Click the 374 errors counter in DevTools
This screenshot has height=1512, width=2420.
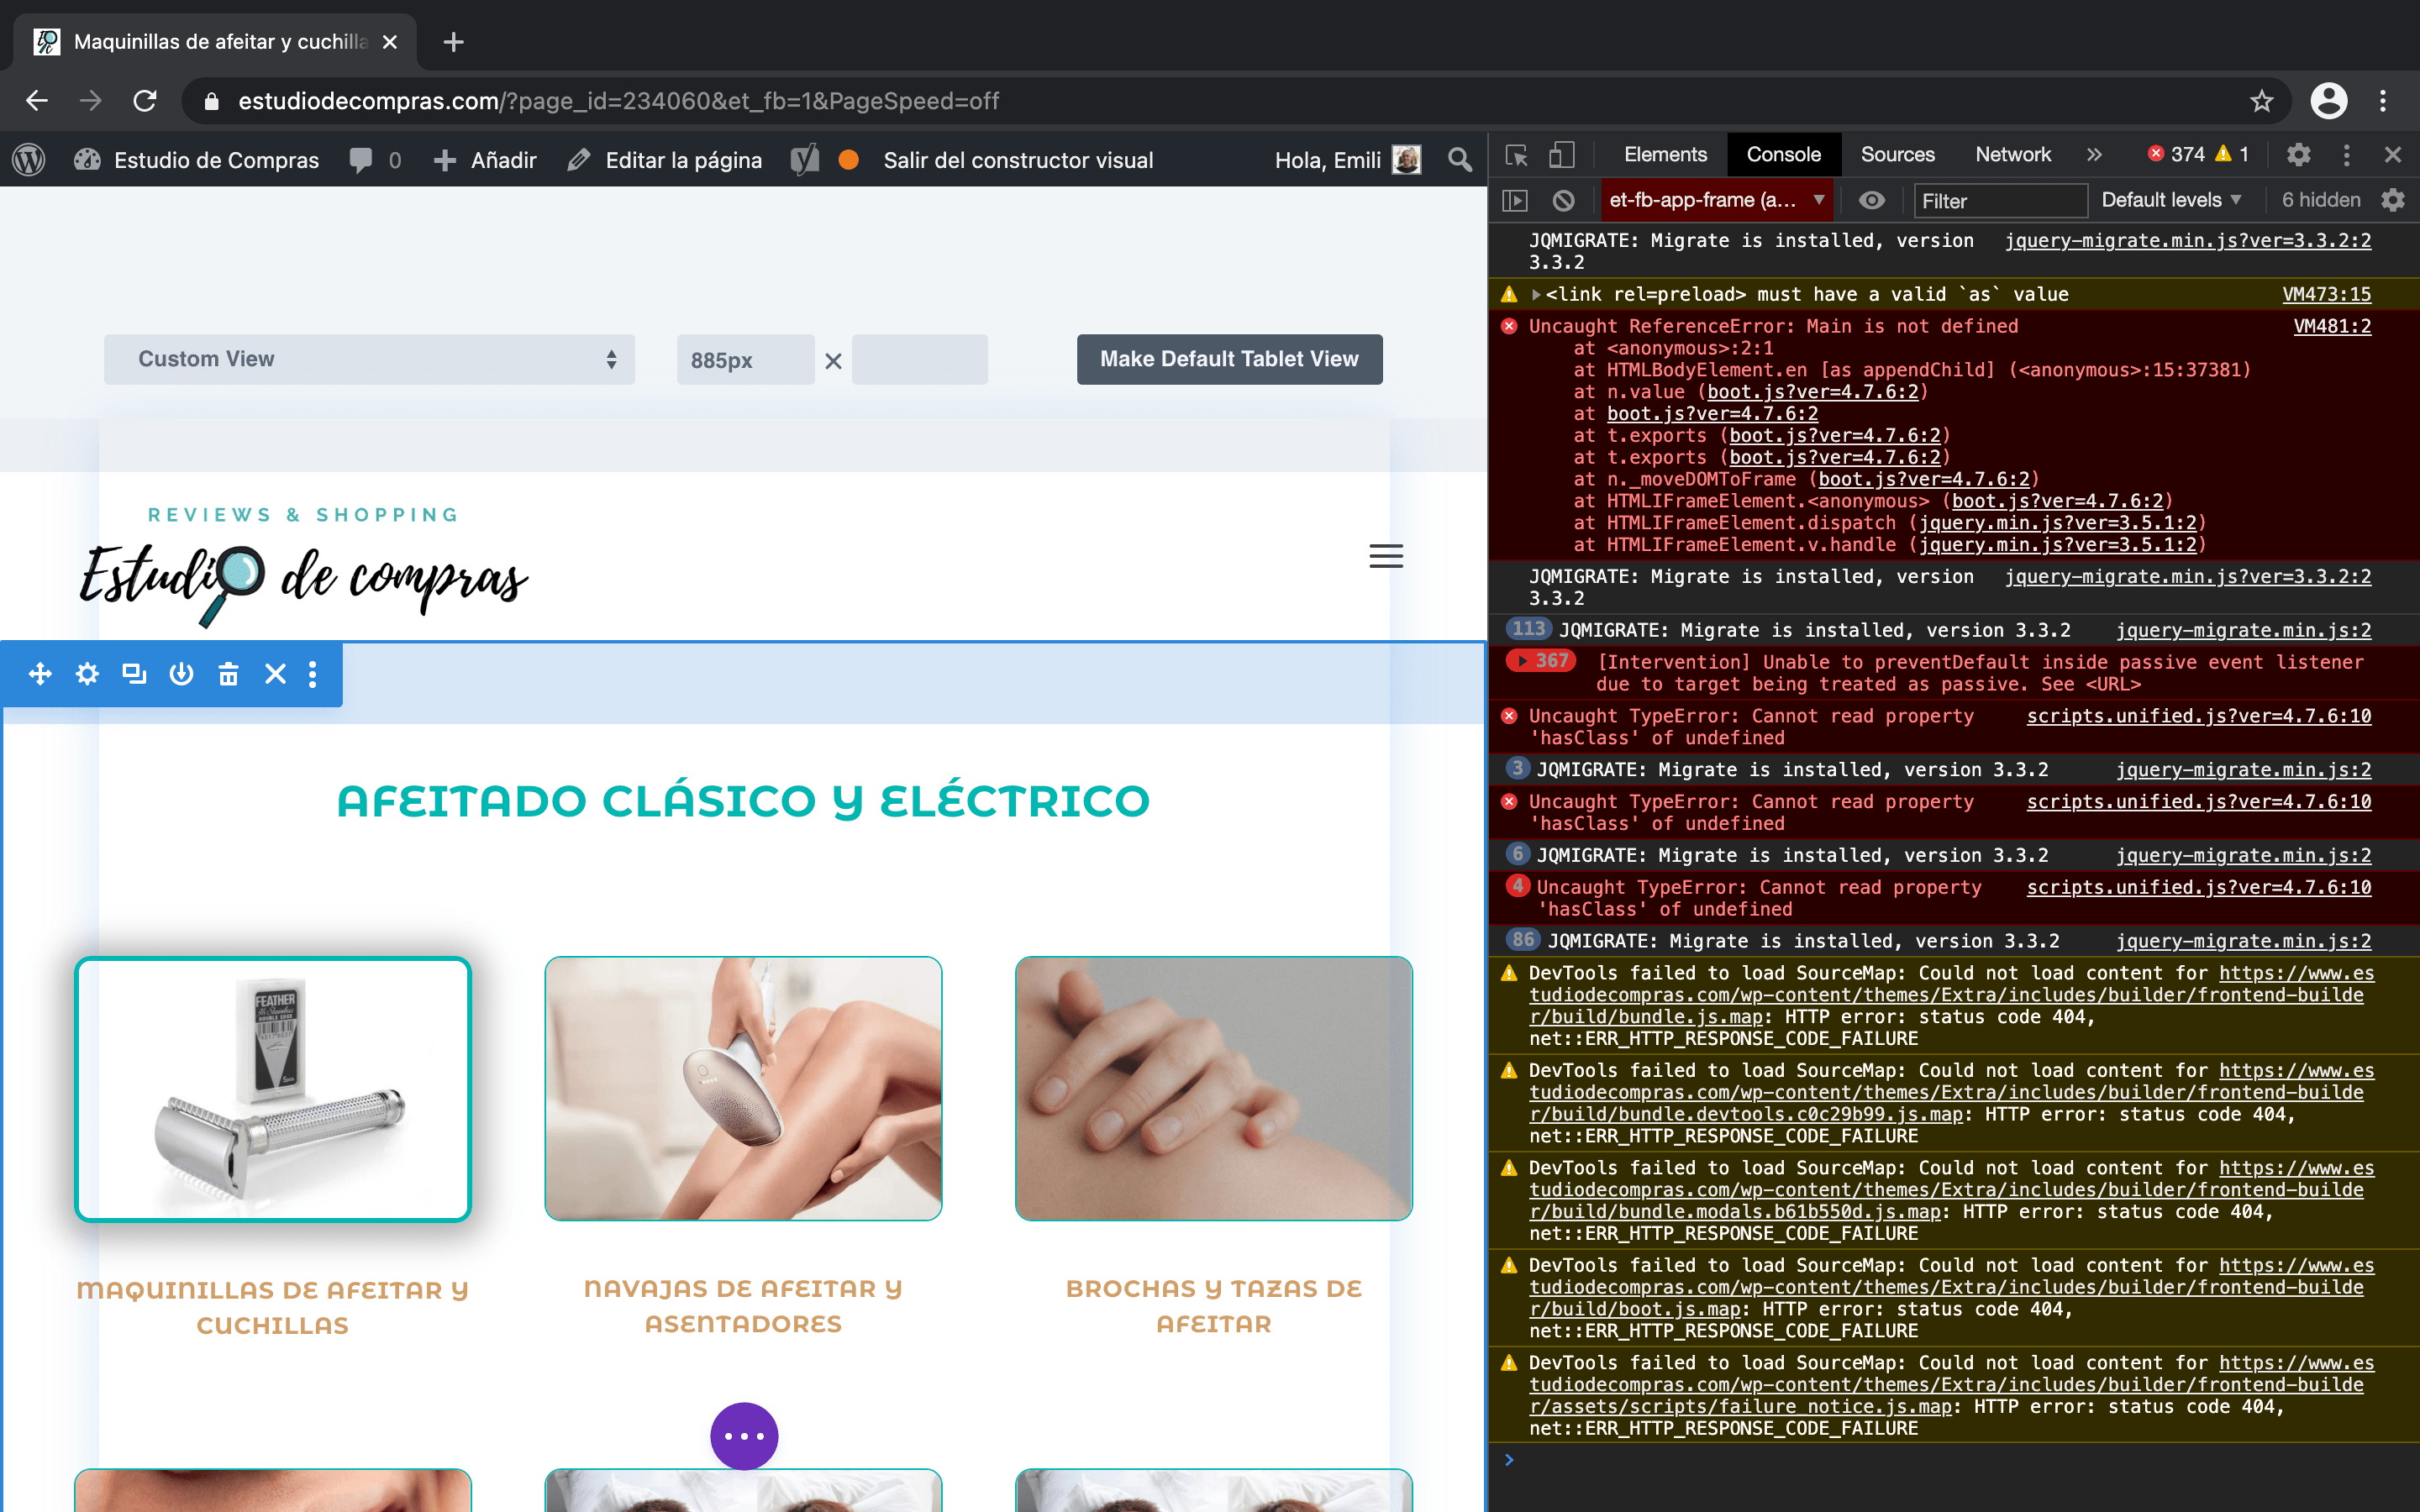point(2176,155)
